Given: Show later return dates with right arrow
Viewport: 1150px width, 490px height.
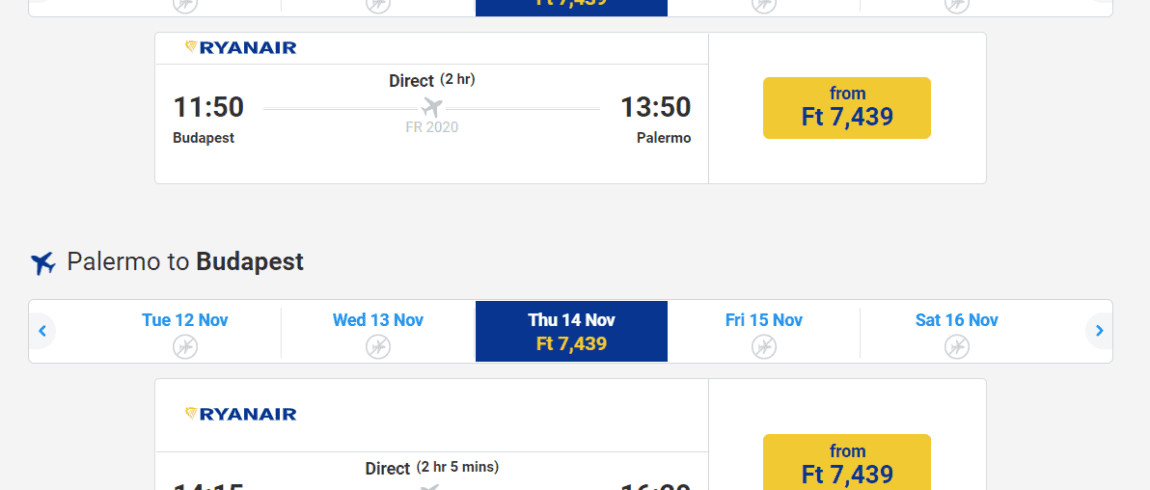Looking at the screenshot, I should pyautogui.click(x=1099, y=331).
